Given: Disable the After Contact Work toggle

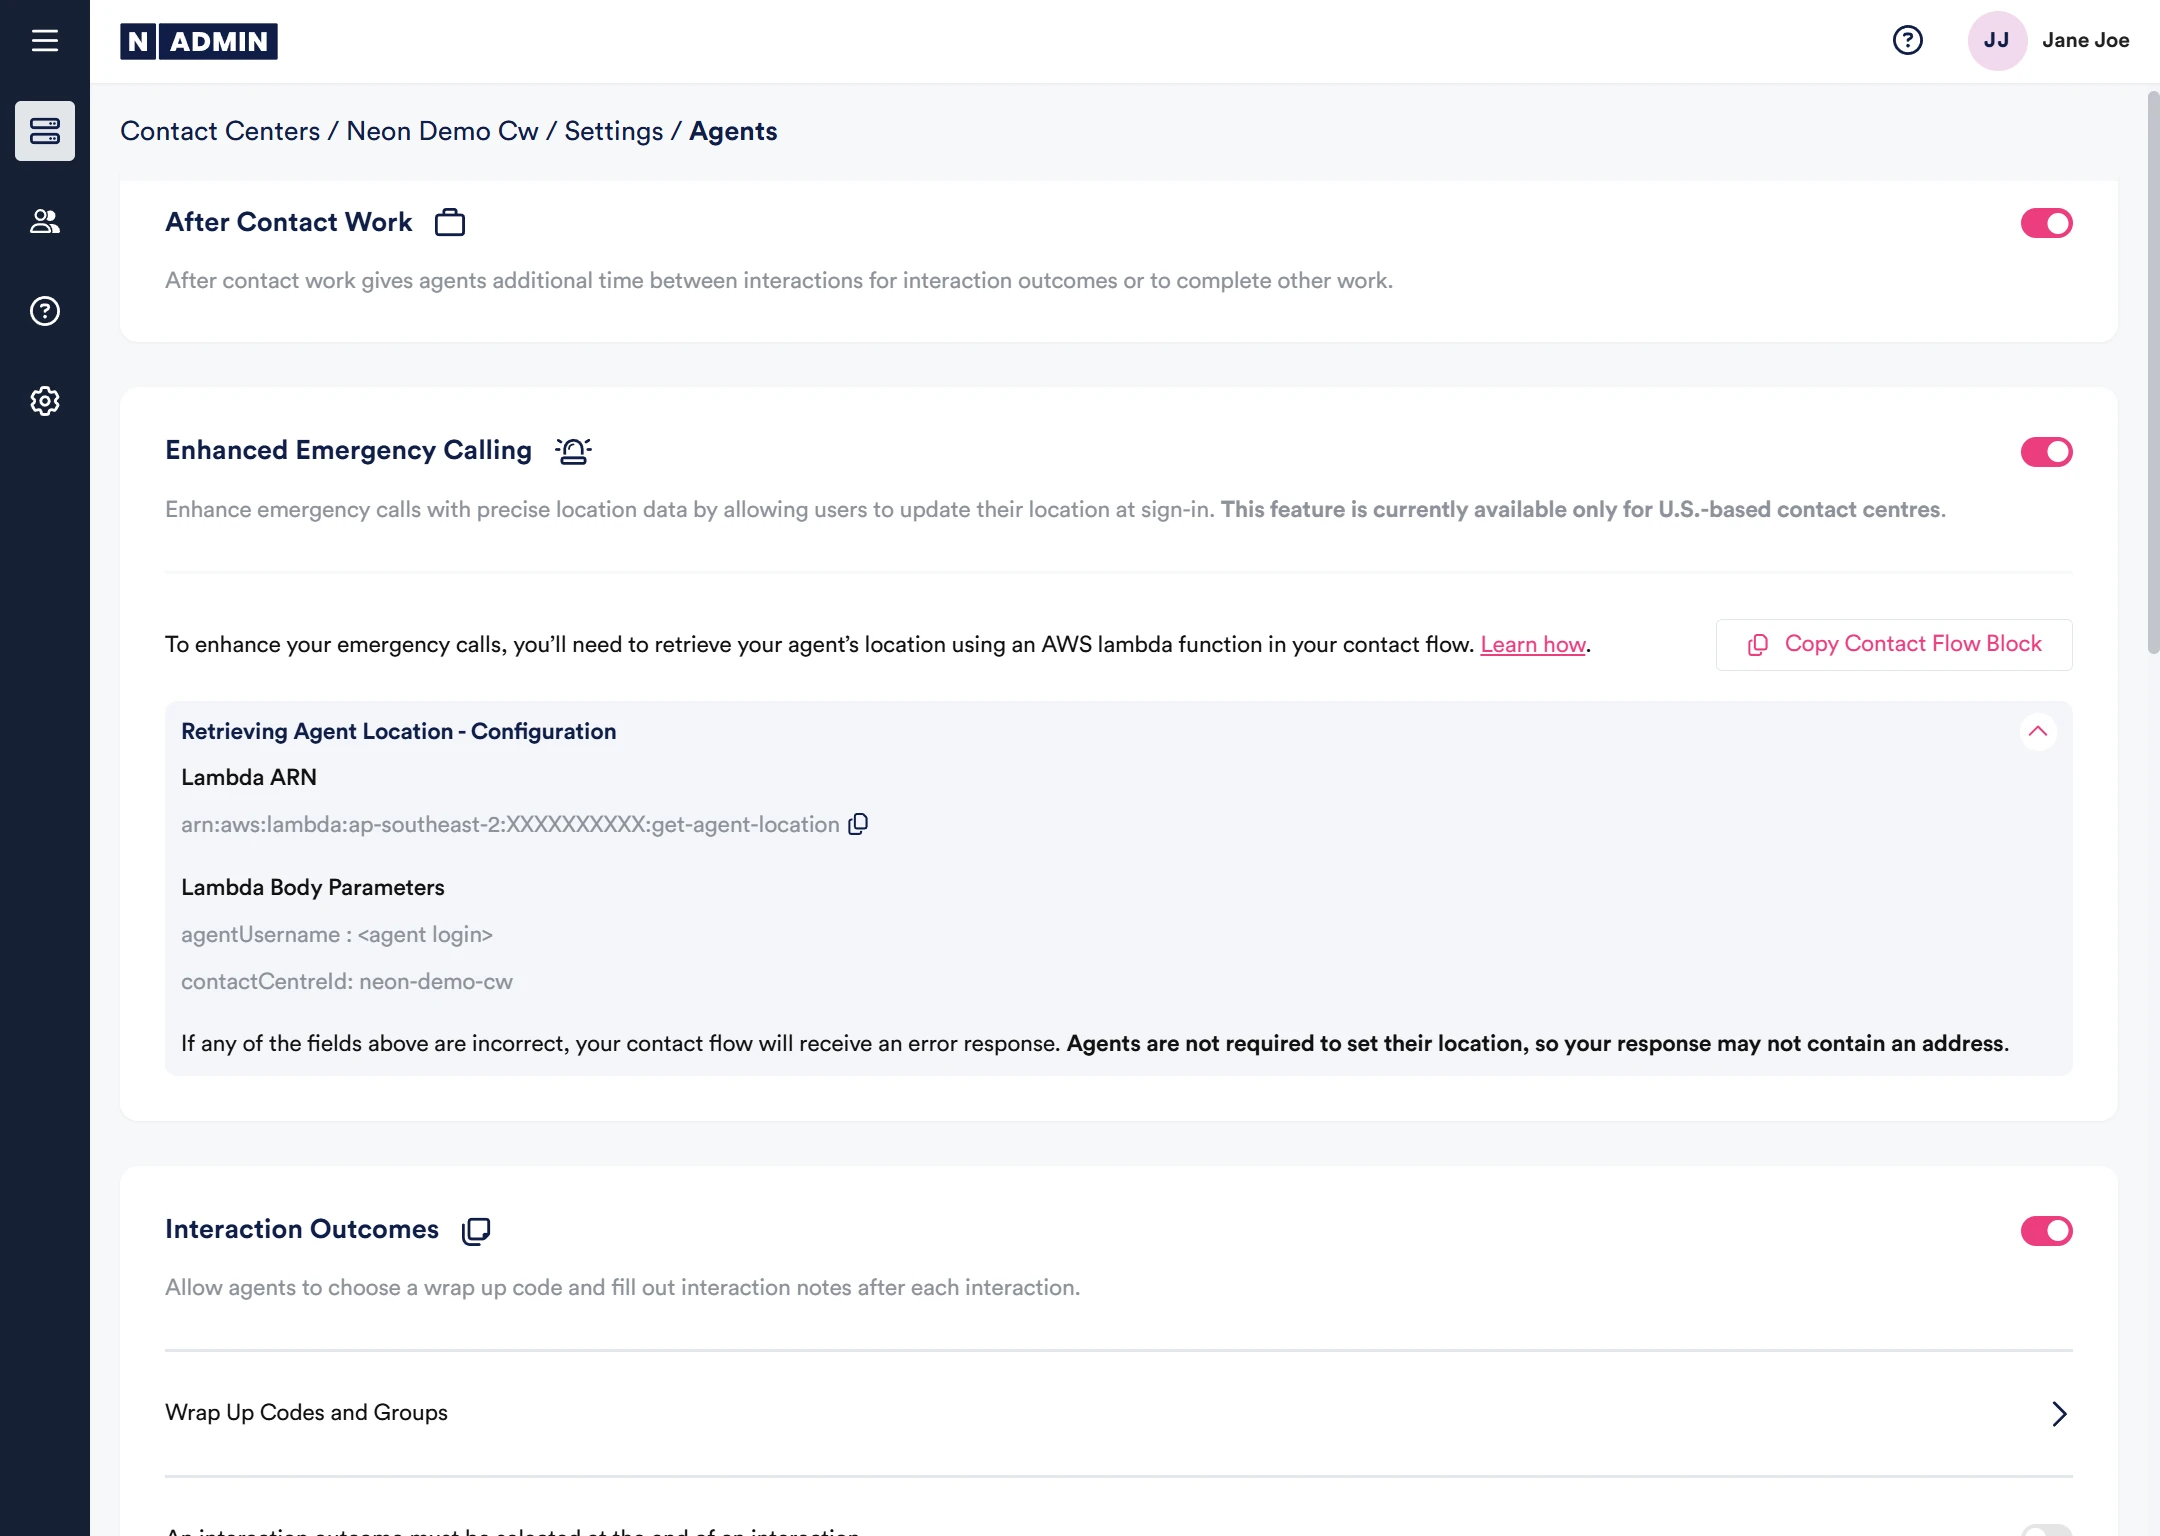Looking at the screenshot, I should (x=2046, y=223).
